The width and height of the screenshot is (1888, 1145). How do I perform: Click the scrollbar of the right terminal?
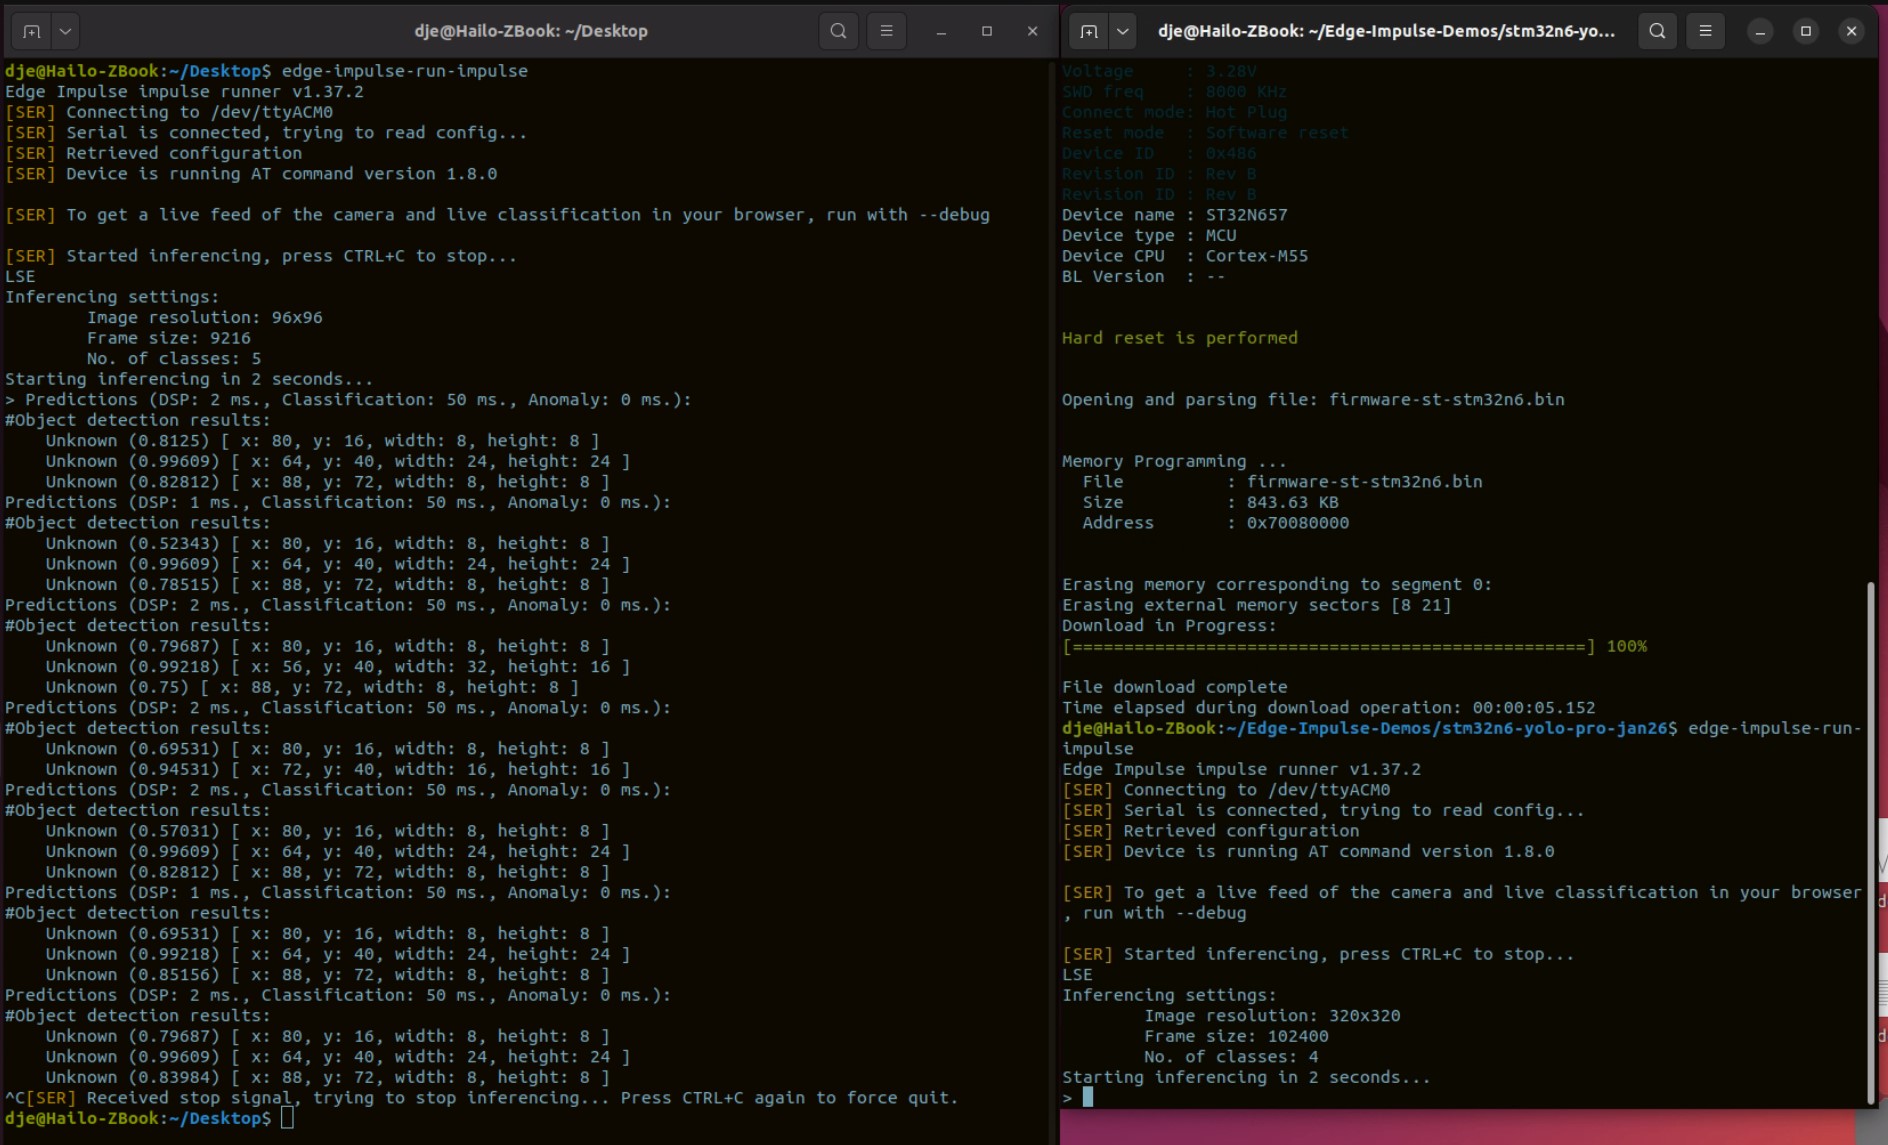1870,840
